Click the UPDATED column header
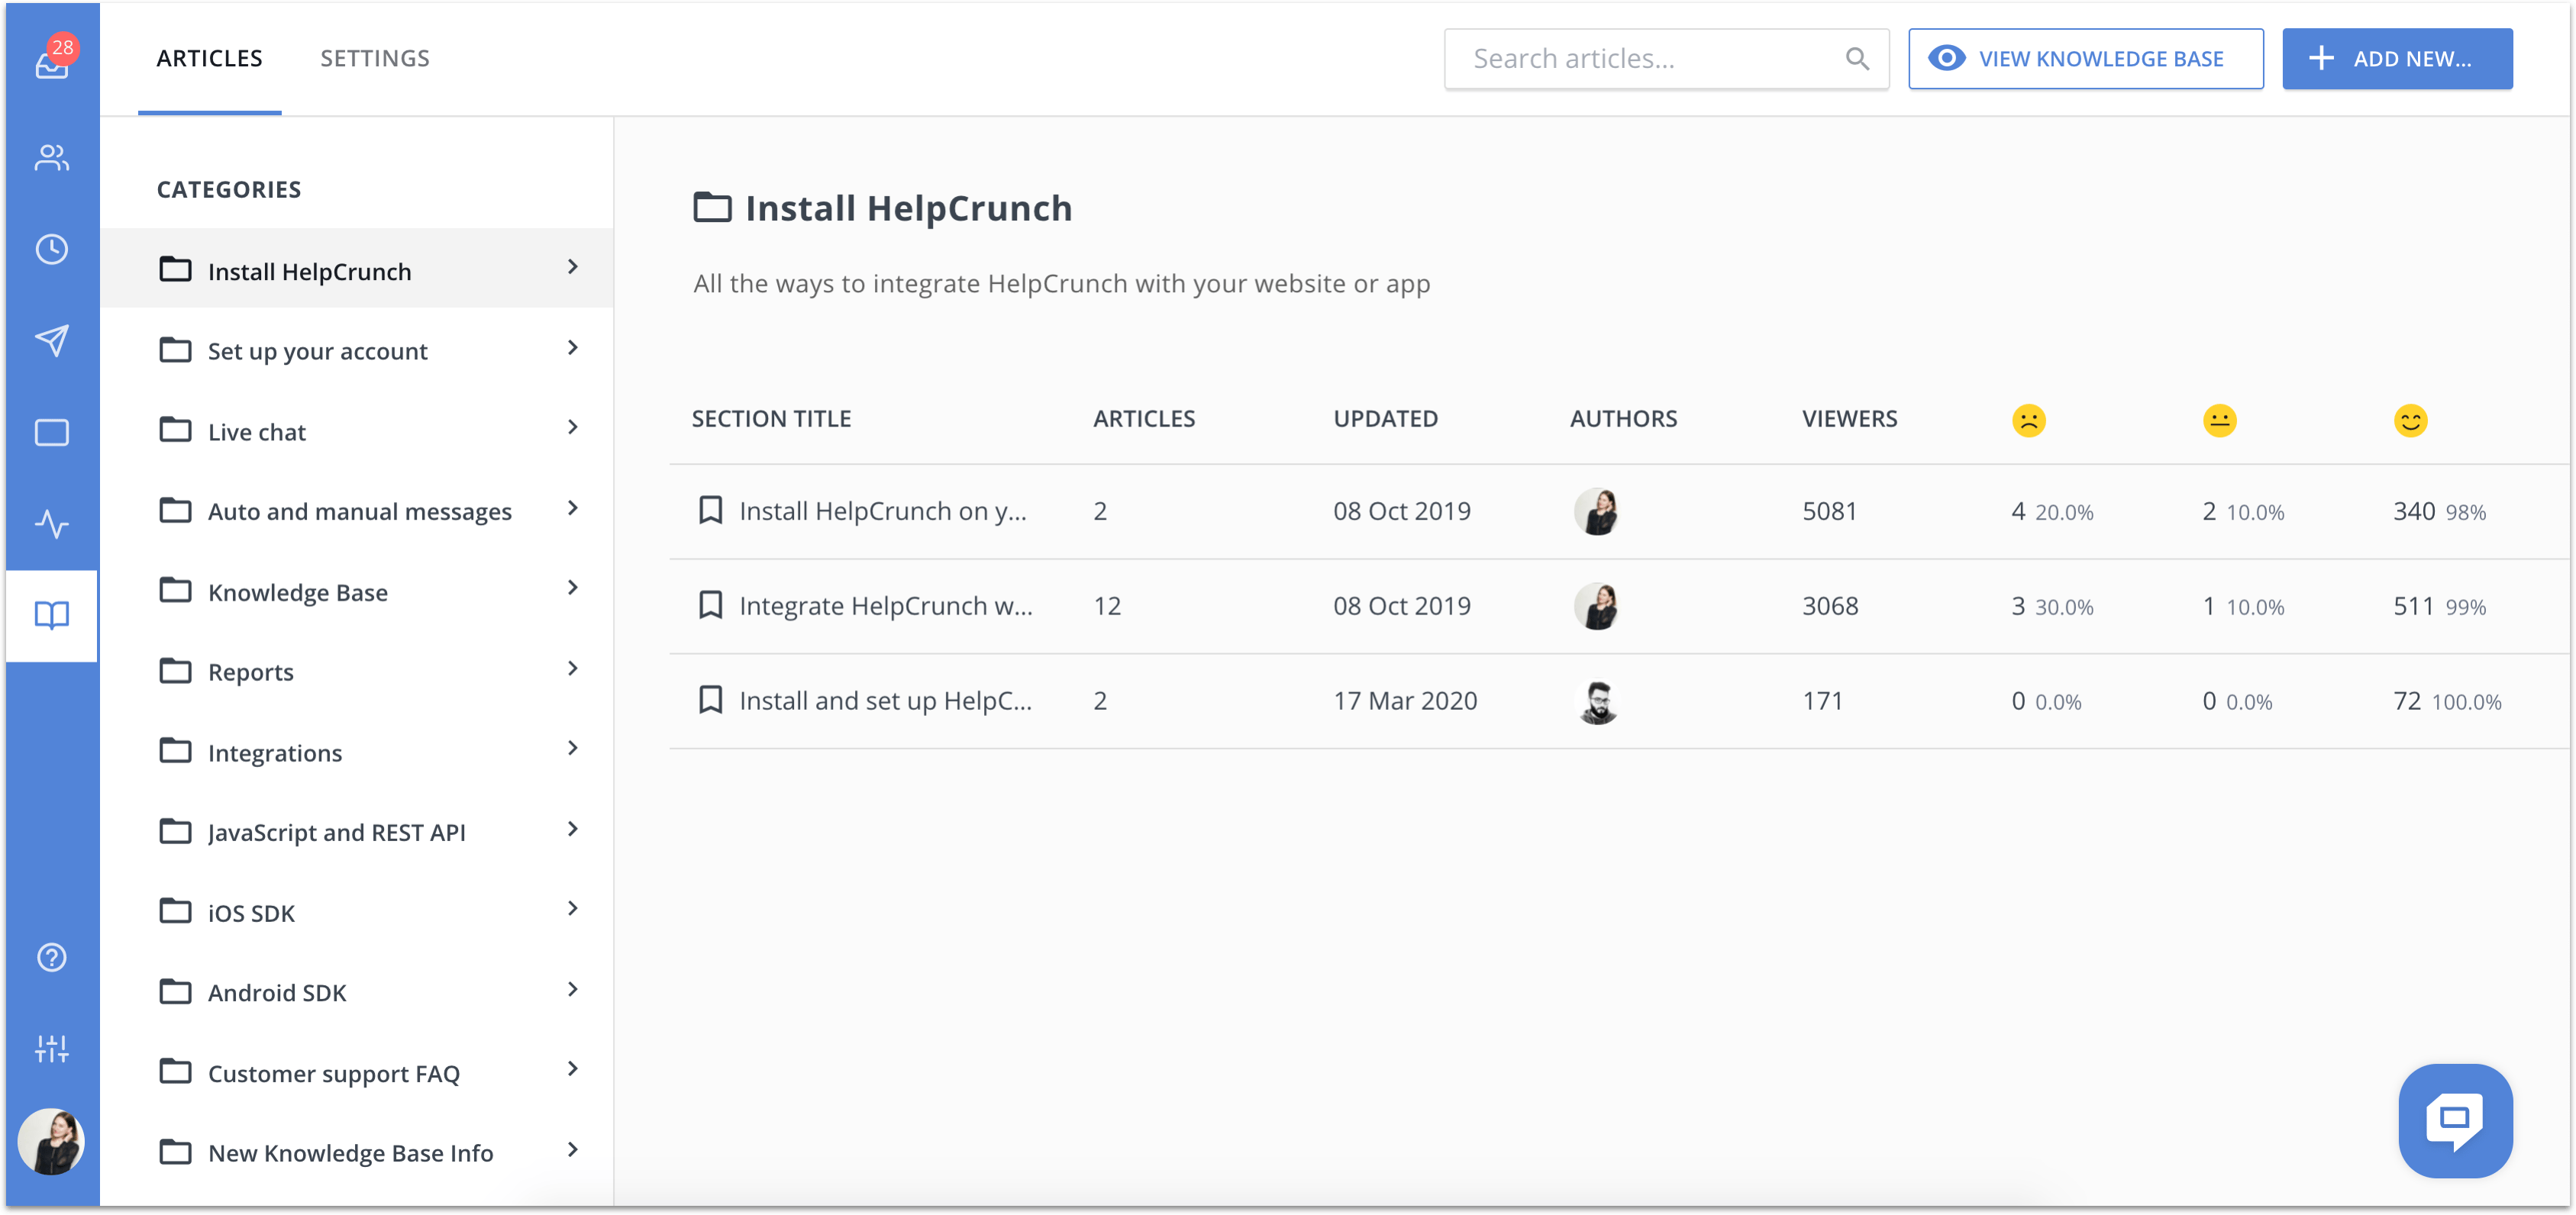The image size is (2576, 1215). (1385, 419)
